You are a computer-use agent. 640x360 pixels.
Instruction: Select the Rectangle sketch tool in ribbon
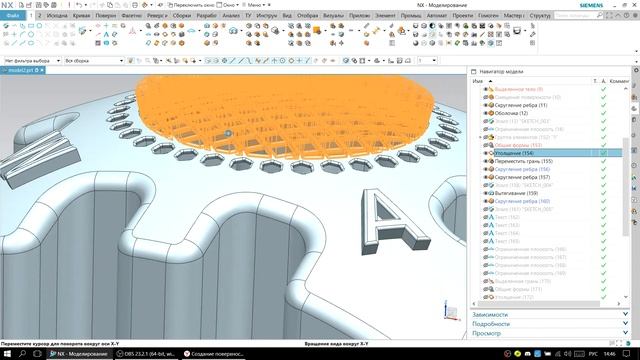(x=31, y=26)
